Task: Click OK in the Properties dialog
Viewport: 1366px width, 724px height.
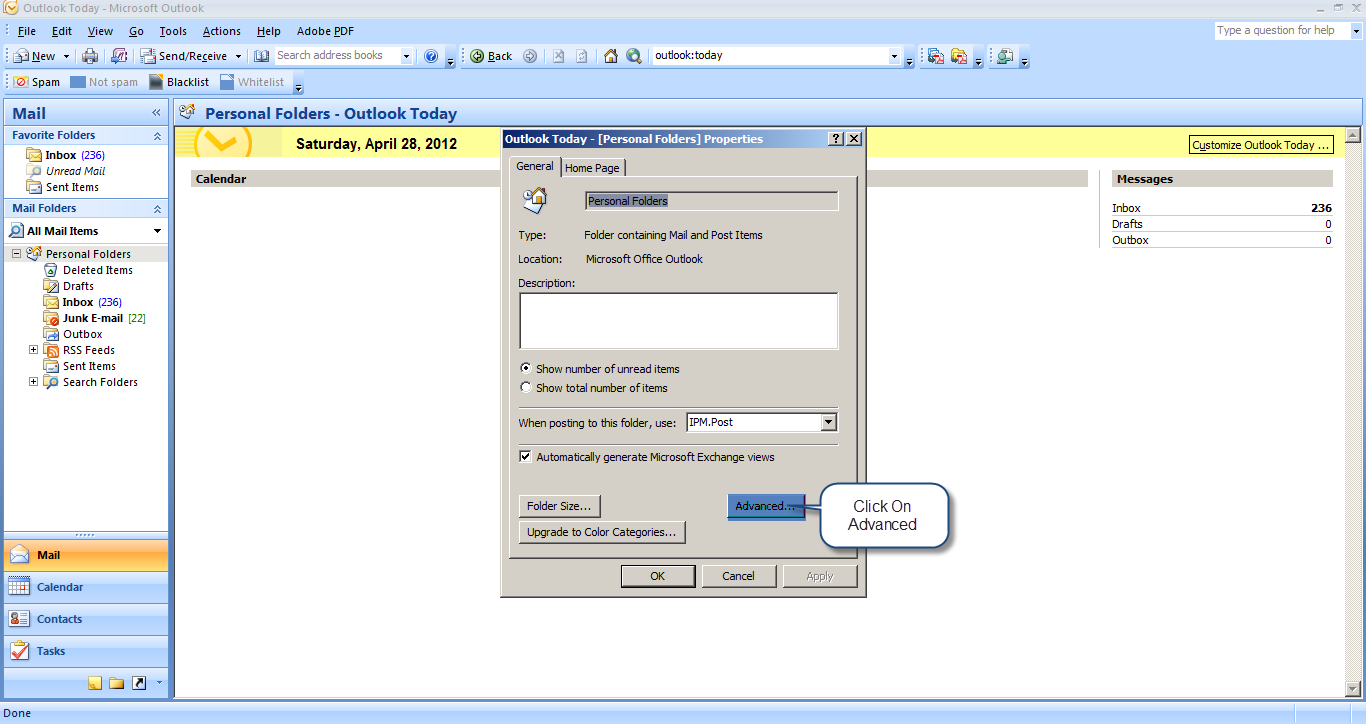Action: click(x=658, y=576)
